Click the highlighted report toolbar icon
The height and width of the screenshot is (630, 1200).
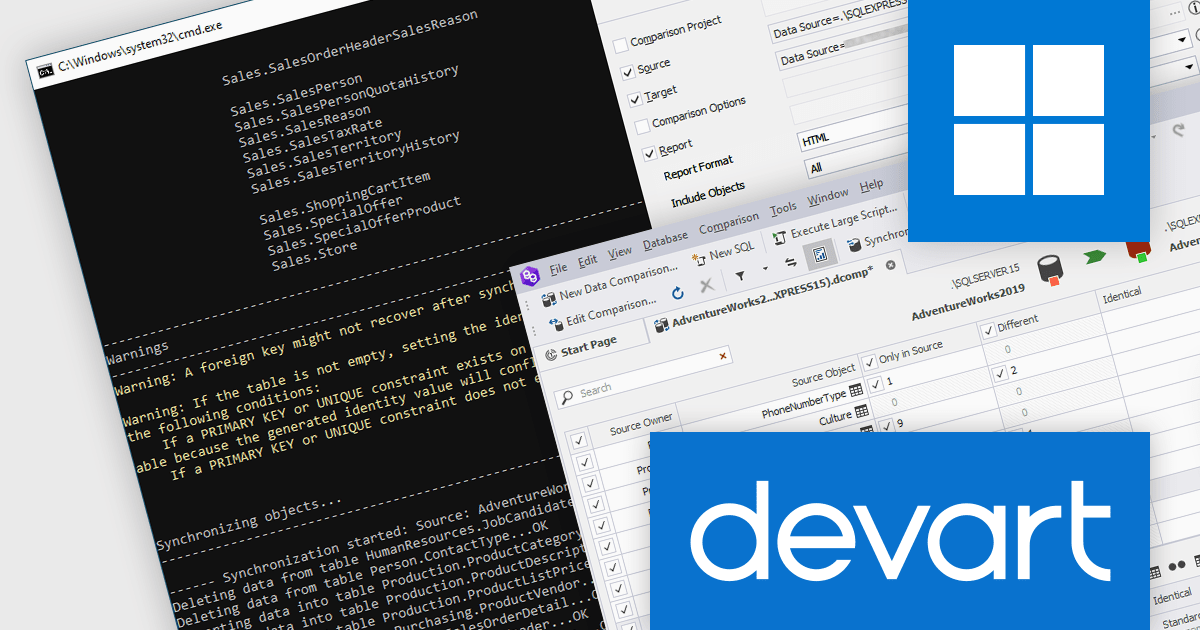[x=819, y=255]
